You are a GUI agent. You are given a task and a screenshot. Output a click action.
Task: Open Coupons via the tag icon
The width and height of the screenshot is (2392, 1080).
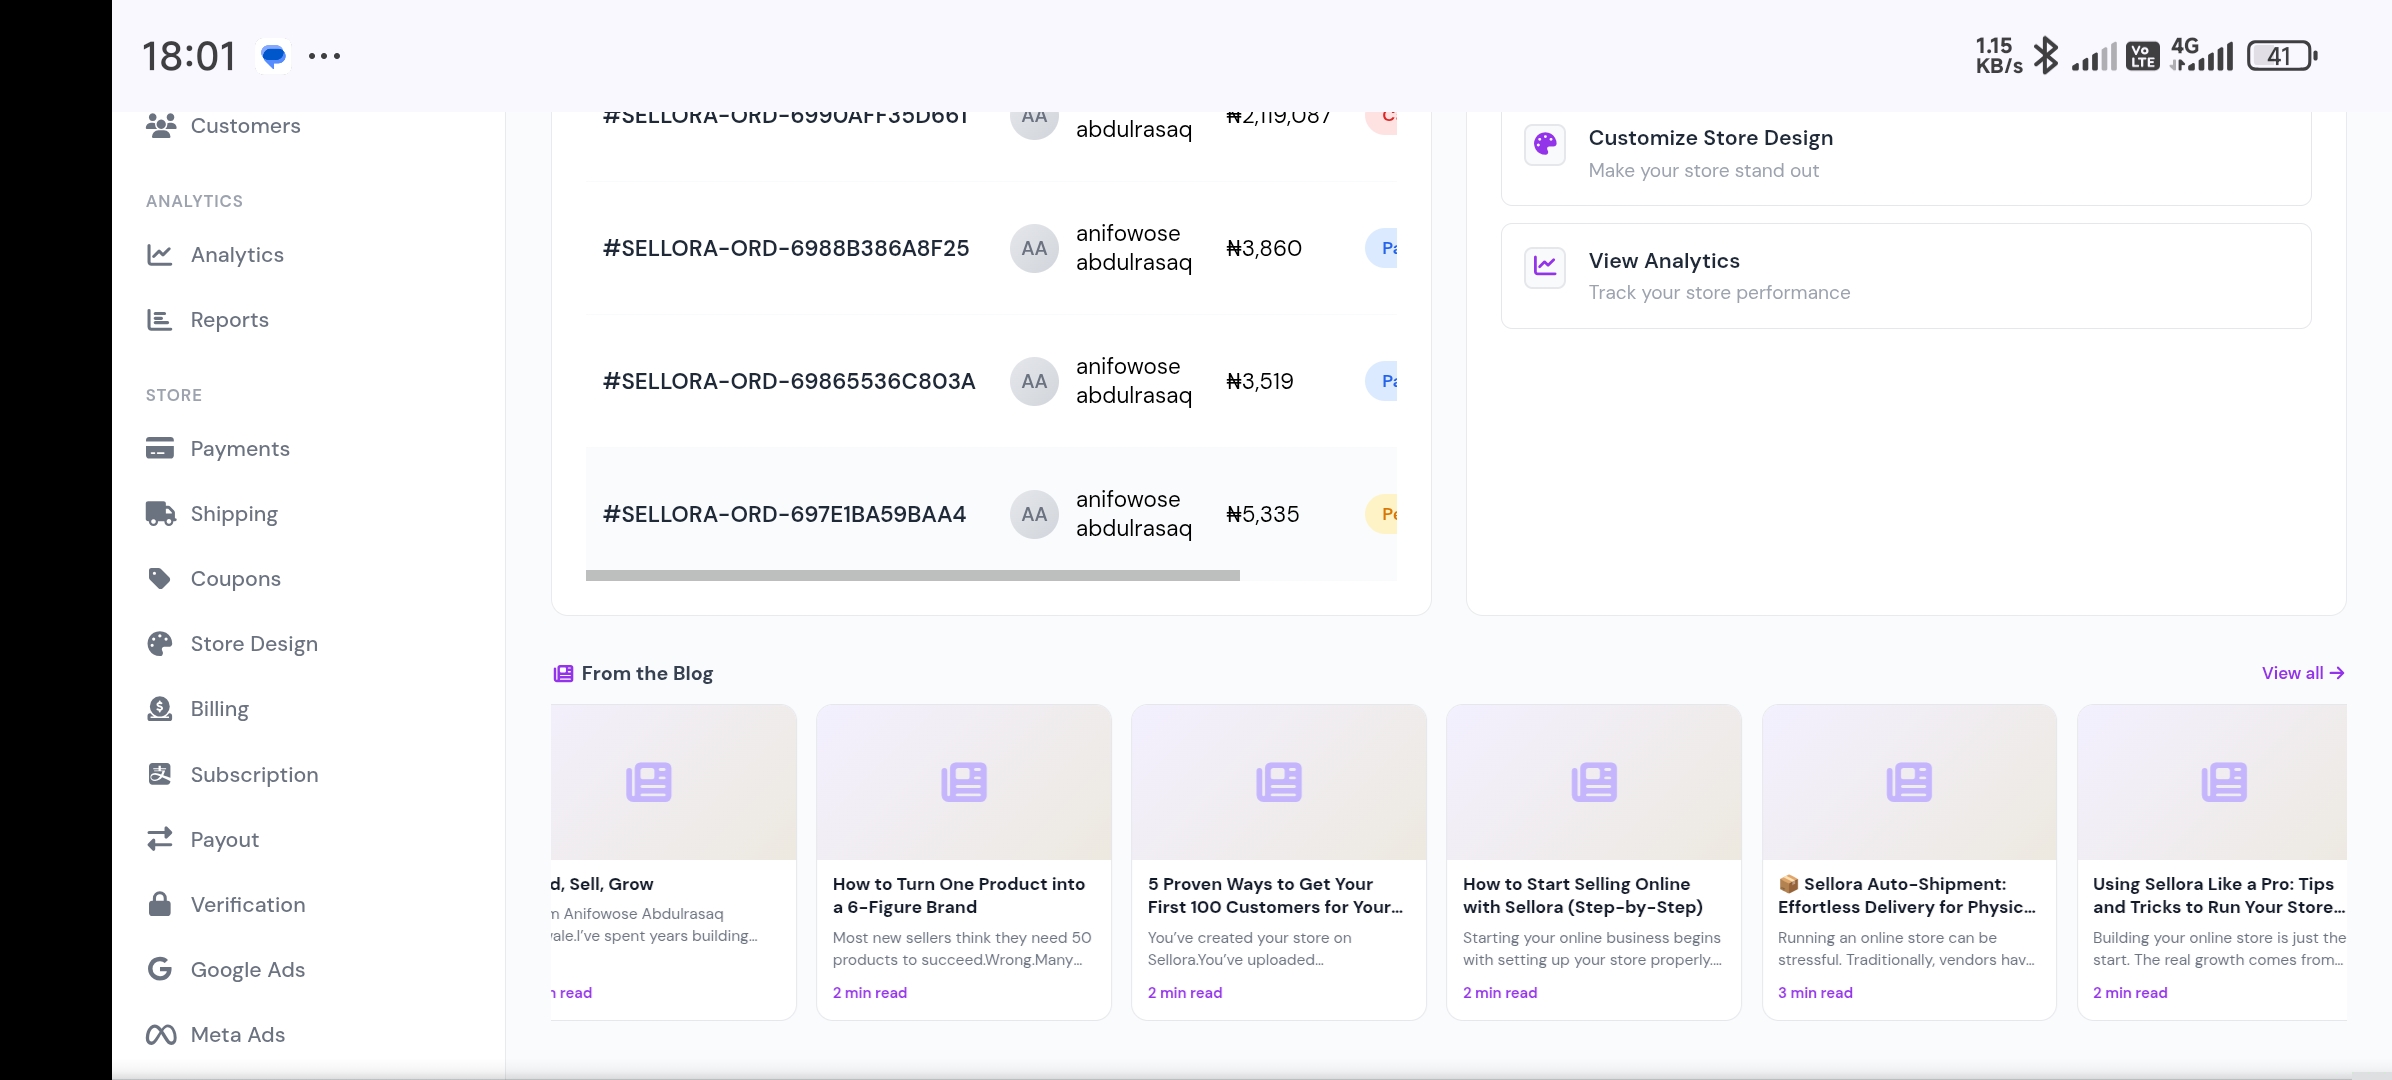[160, 579]
